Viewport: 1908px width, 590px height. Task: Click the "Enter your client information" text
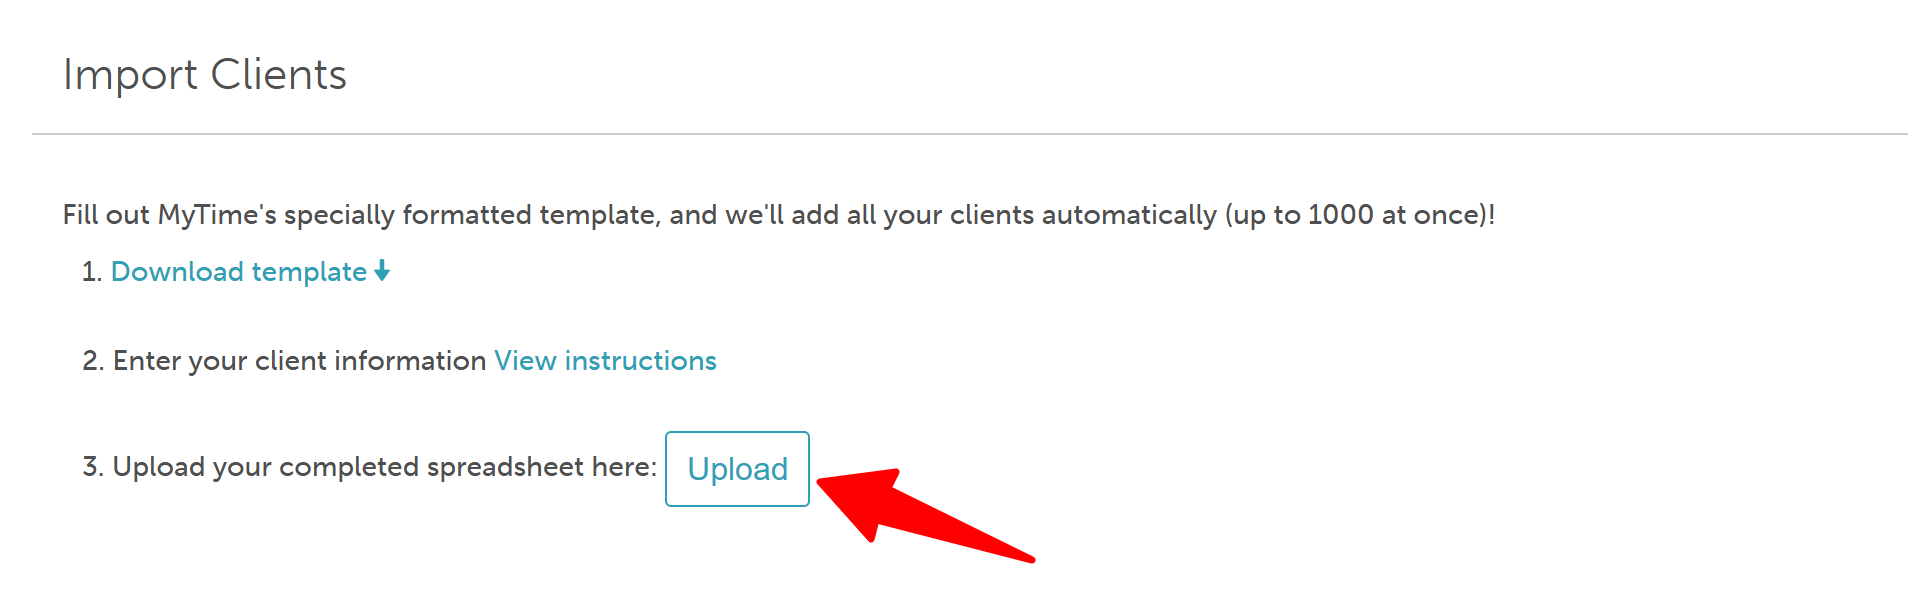(299, 361)
